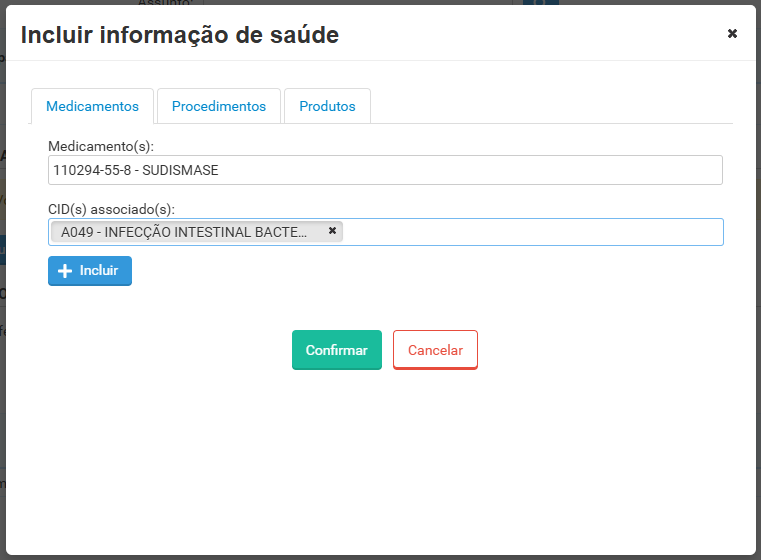761x560 pixels.
Task: Confirm with the green Confirmar button
Action: pyautogui.click(x=336, y=350)
